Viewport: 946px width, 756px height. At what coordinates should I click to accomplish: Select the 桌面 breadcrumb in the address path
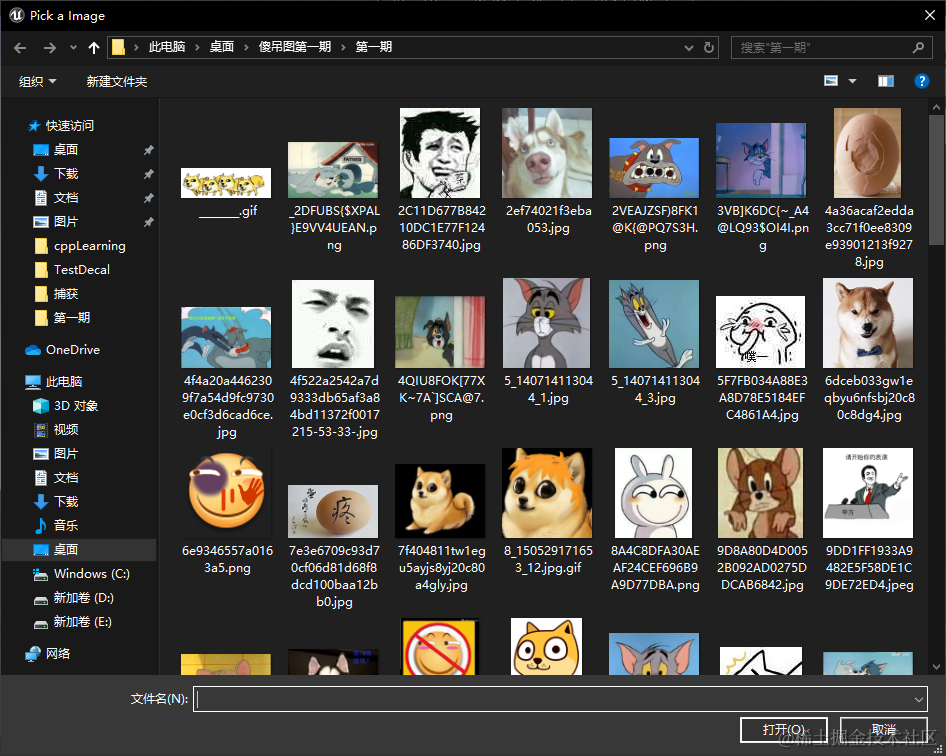pos(221,47)
